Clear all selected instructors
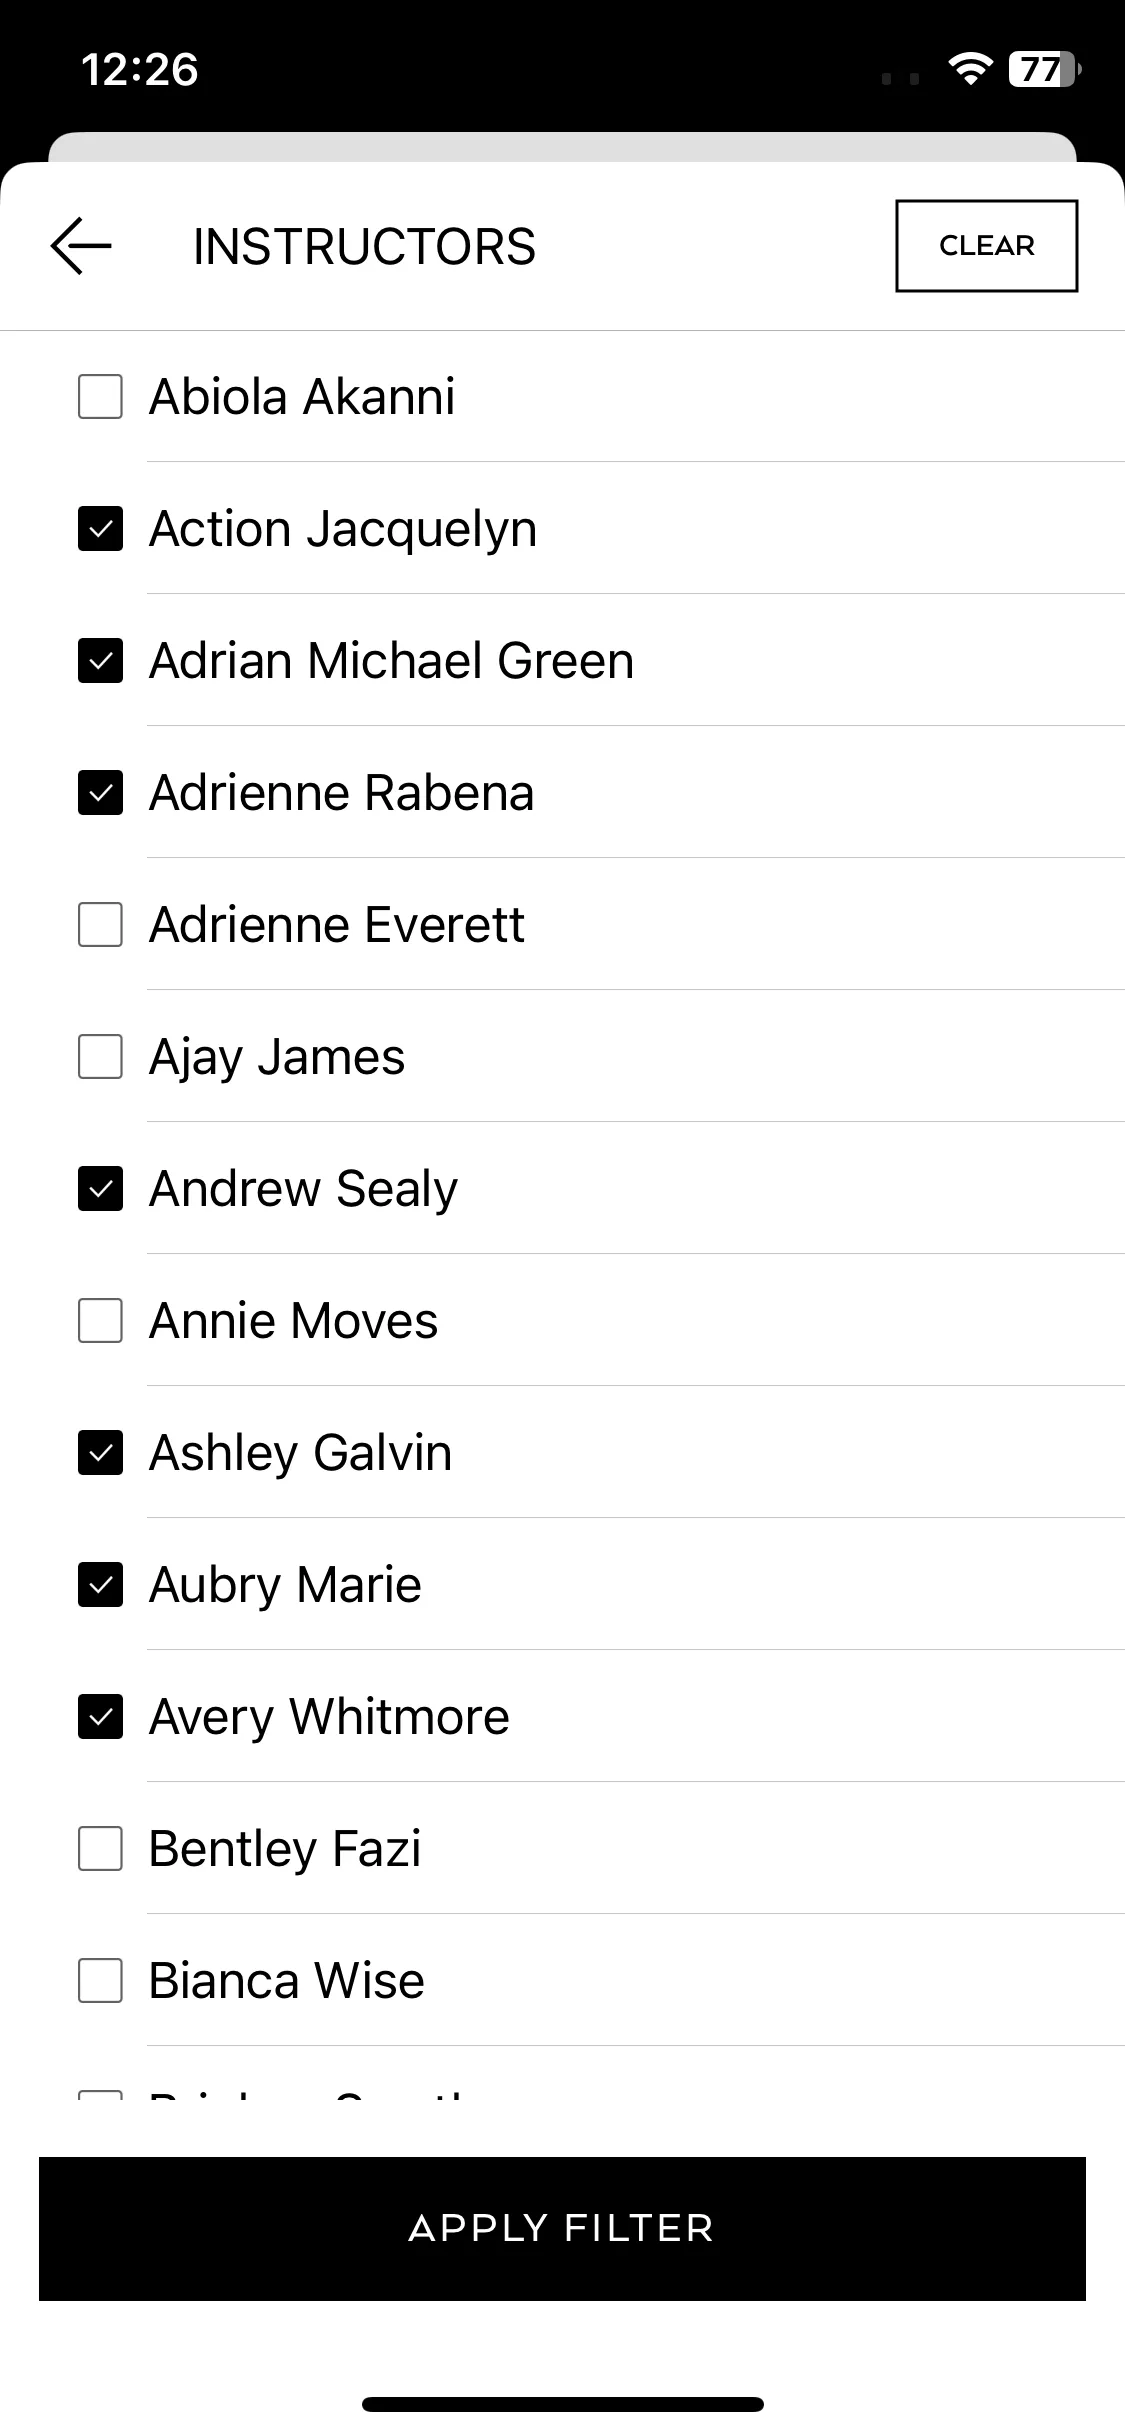 pyautogui.click(x=986, y=246)
